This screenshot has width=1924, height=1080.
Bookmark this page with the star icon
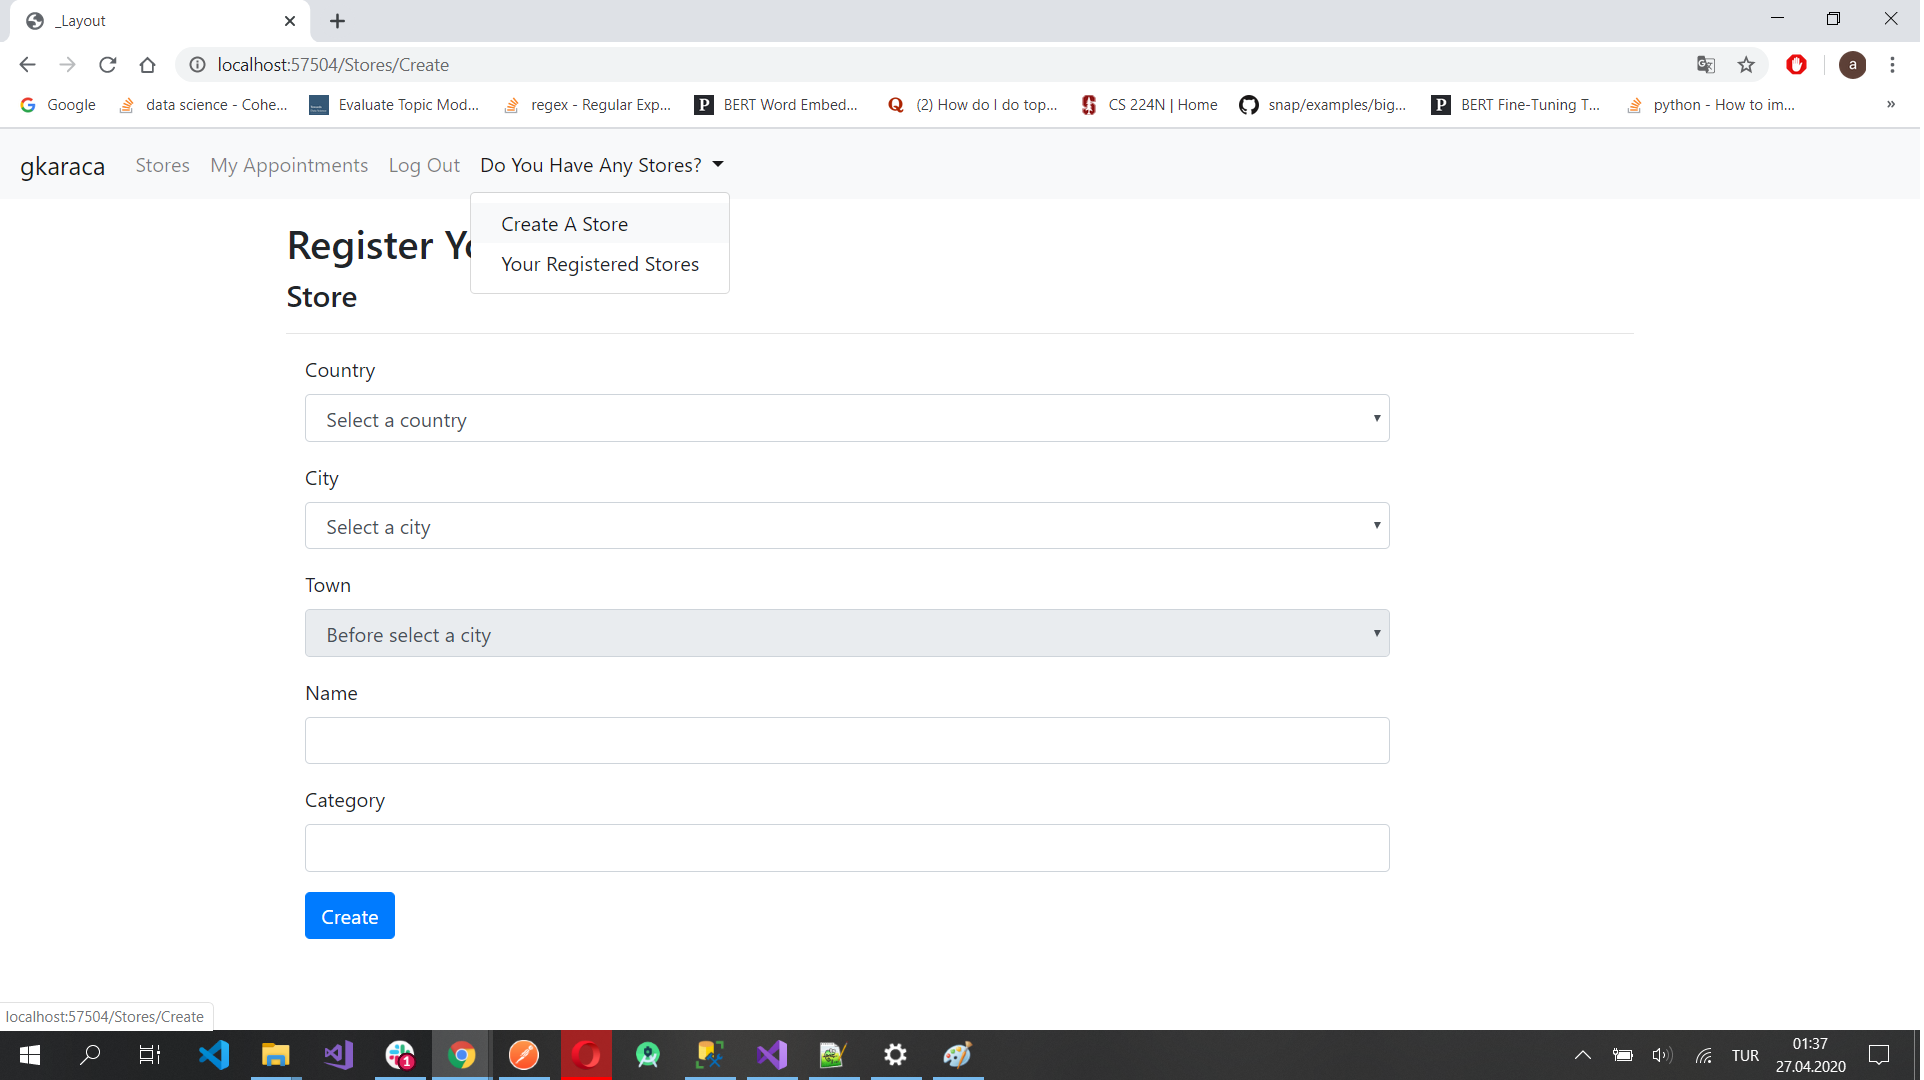tap(1746, 65)
